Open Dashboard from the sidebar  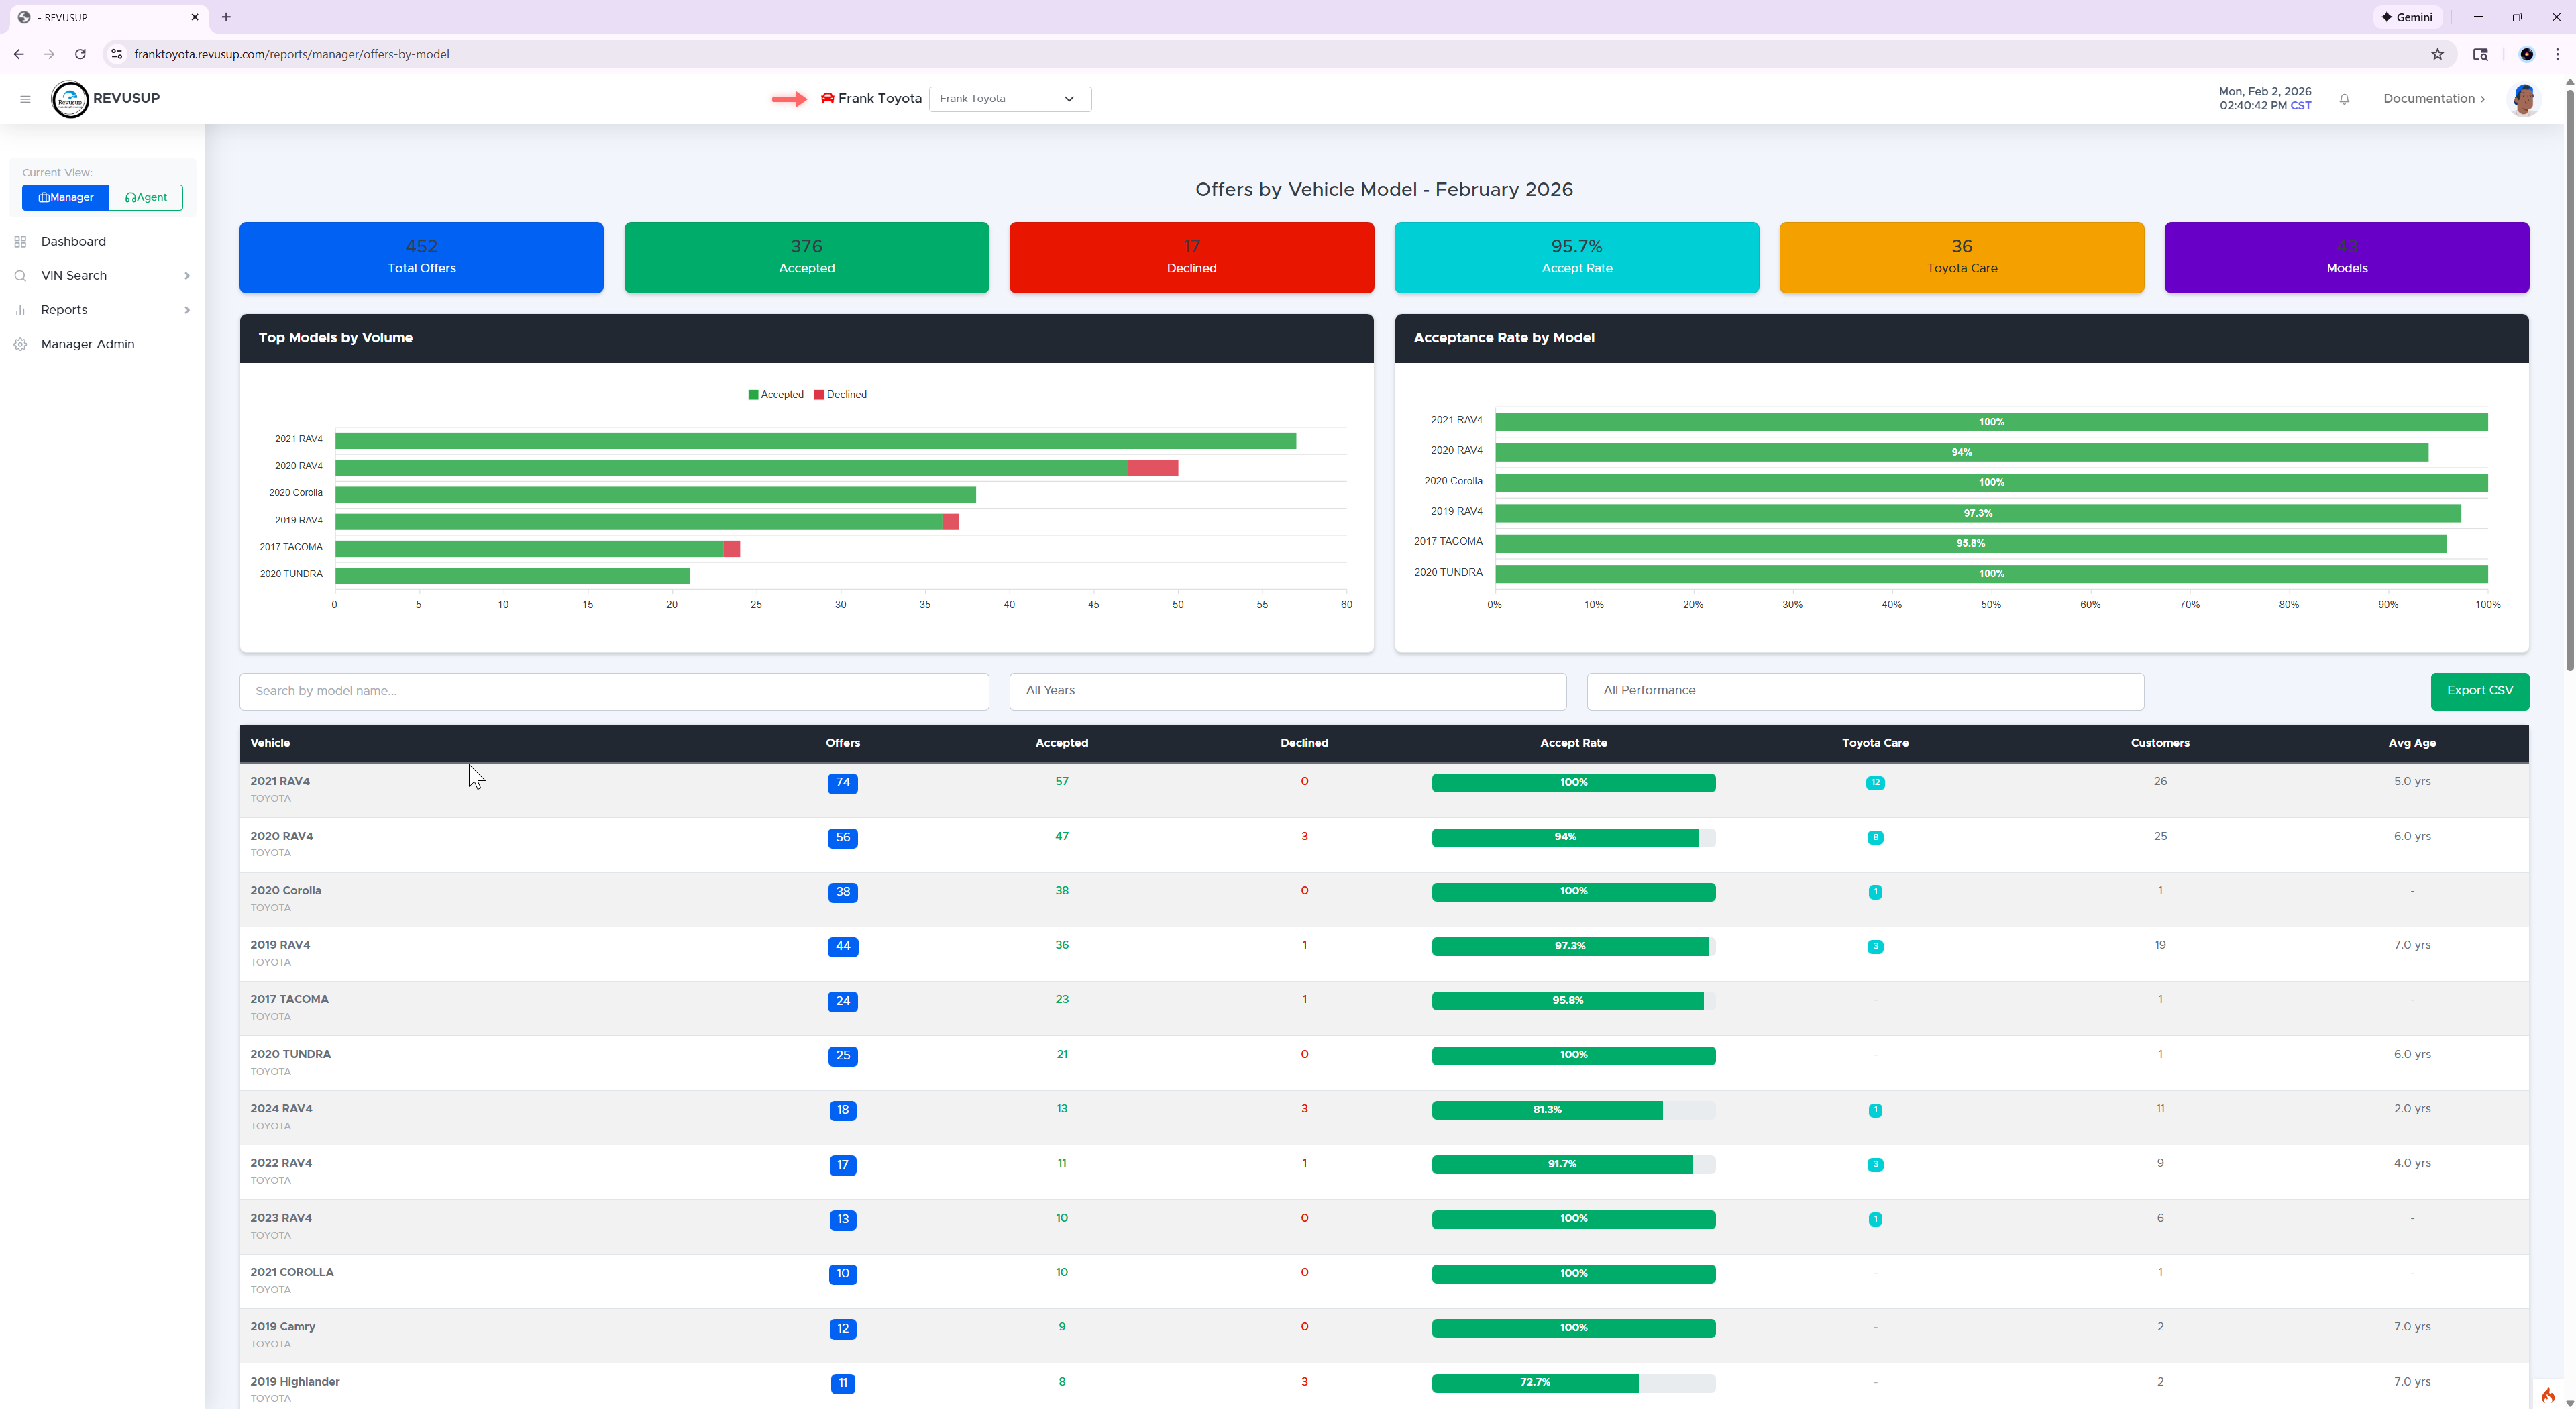[x=73, y=242]
